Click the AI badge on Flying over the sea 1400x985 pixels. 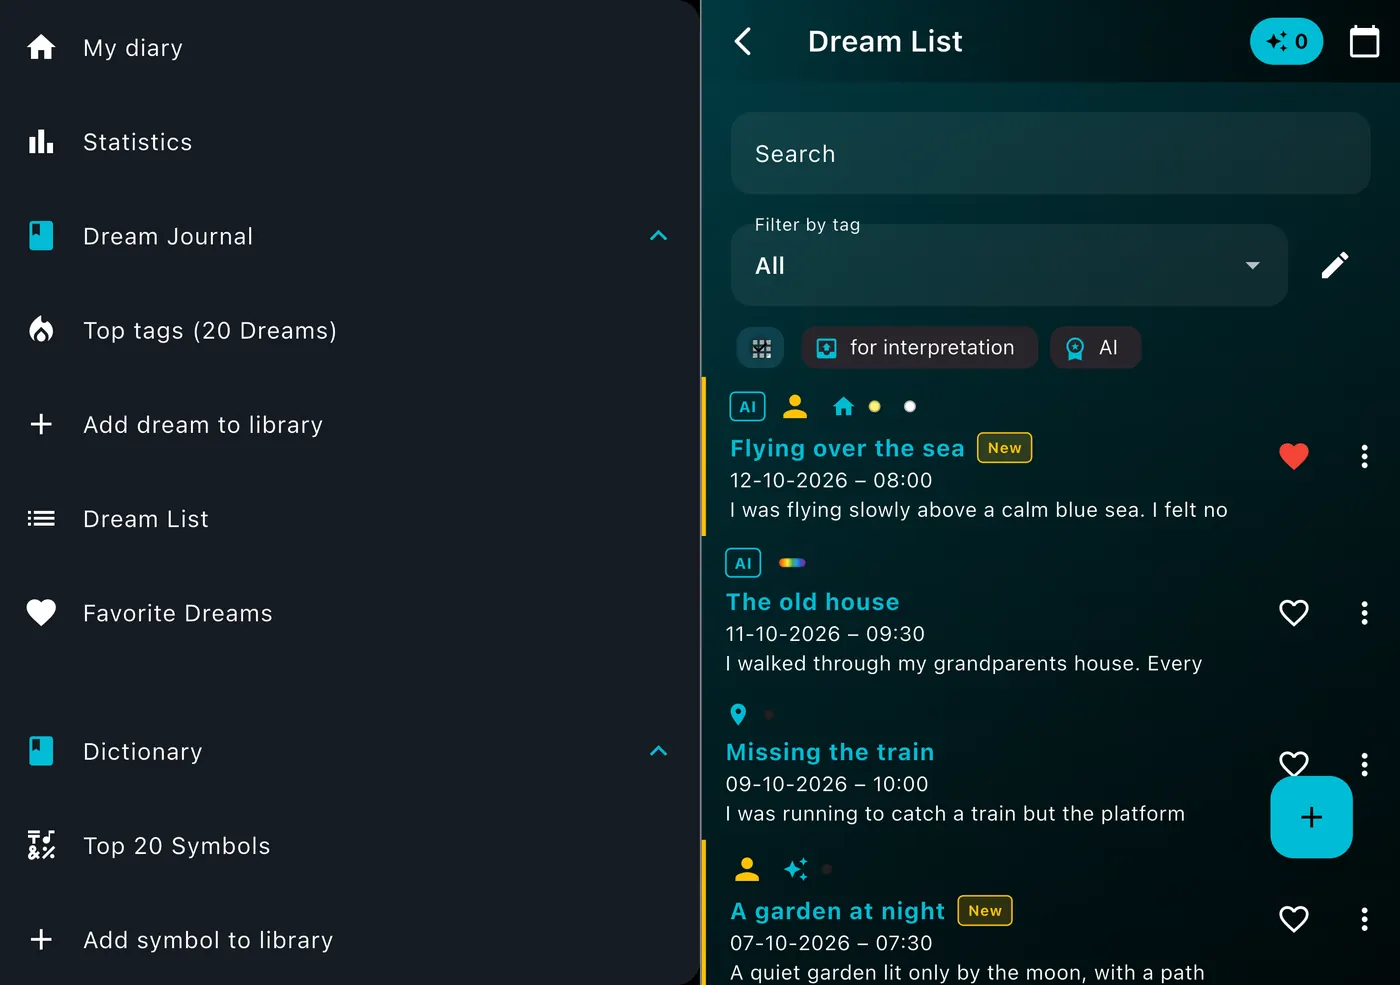748,406
